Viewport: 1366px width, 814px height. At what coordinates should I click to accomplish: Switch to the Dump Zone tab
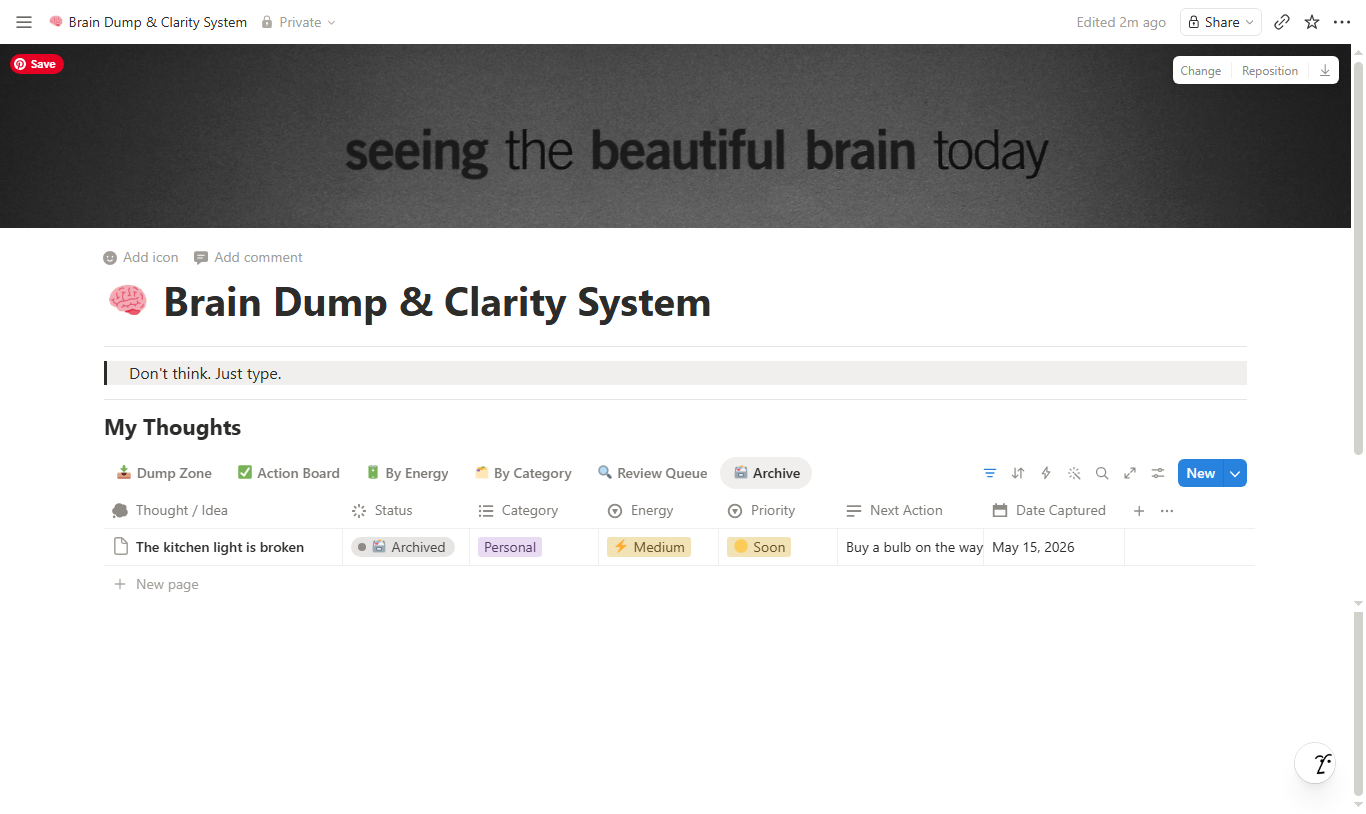pos(164,473)
